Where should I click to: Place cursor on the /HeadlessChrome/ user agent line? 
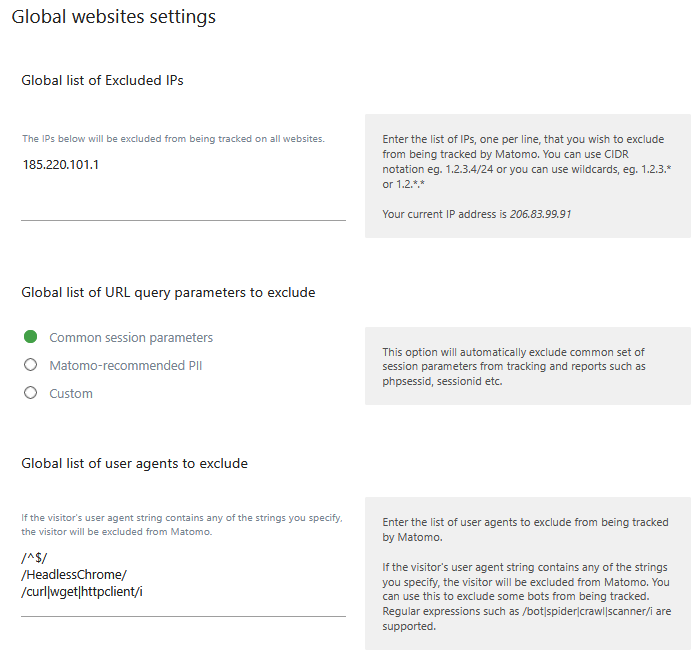click(x=74, y=573)
